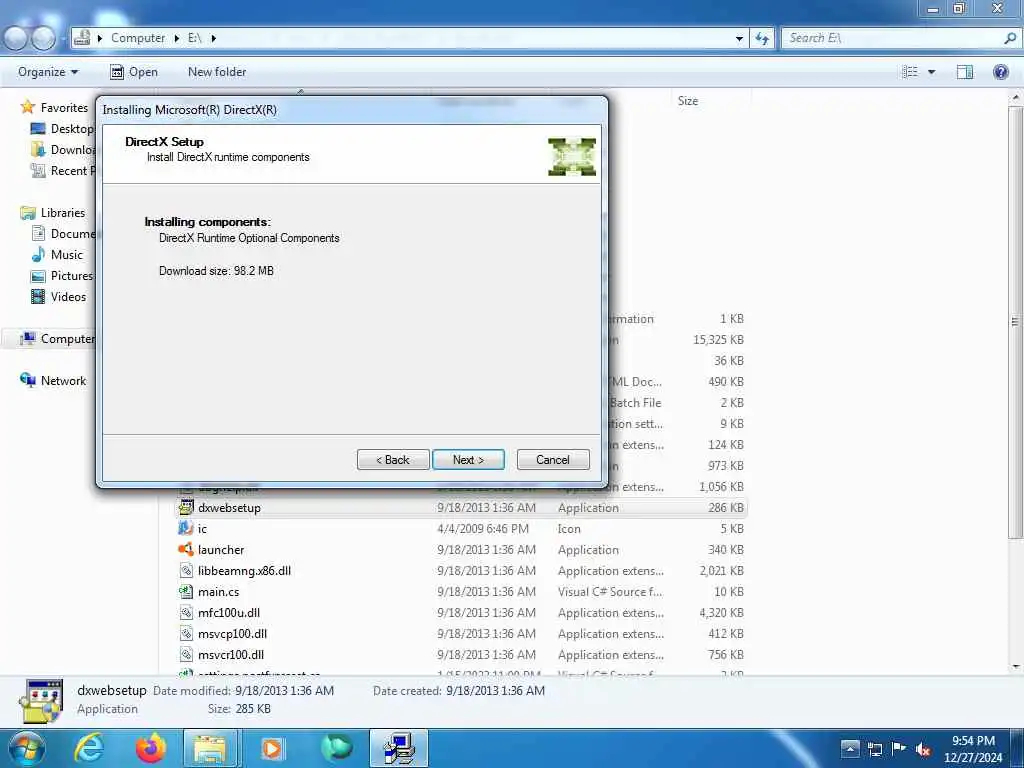Open Videos library
1024x768 pixels.
point(59,296)
